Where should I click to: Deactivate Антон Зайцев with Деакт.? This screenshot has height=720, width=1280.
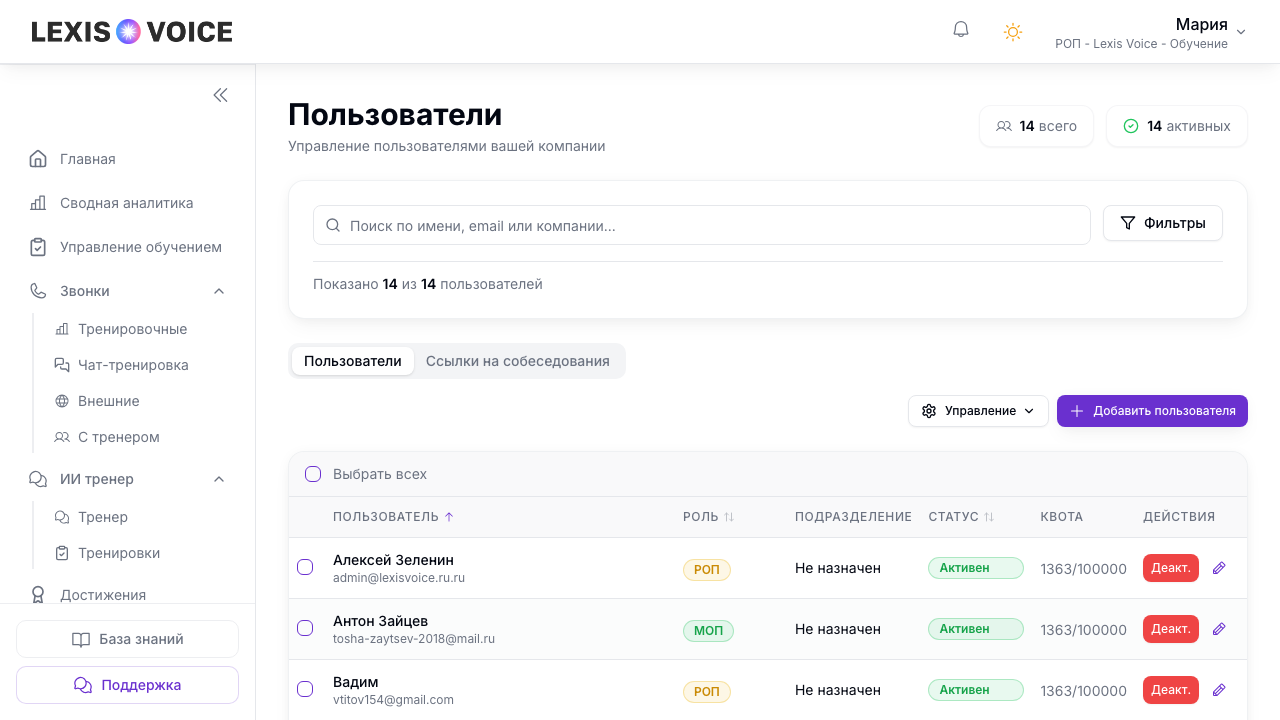[x=1171, y=629]
